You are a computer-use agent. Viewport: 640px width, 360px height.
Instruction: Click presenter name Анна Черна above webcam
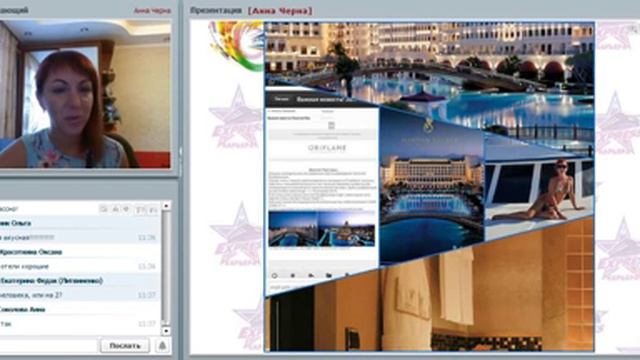click(152, 11)
